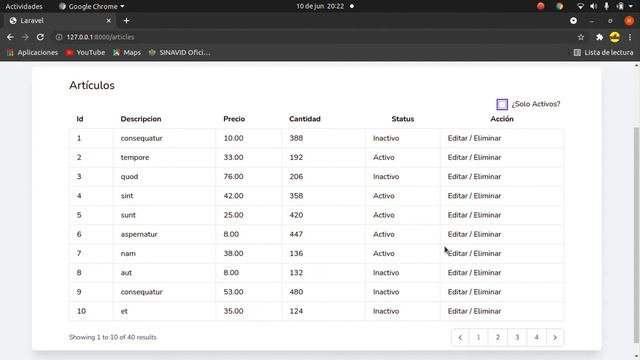Click the Artículos heading
The image size is (640, 360).
(92, 85)
